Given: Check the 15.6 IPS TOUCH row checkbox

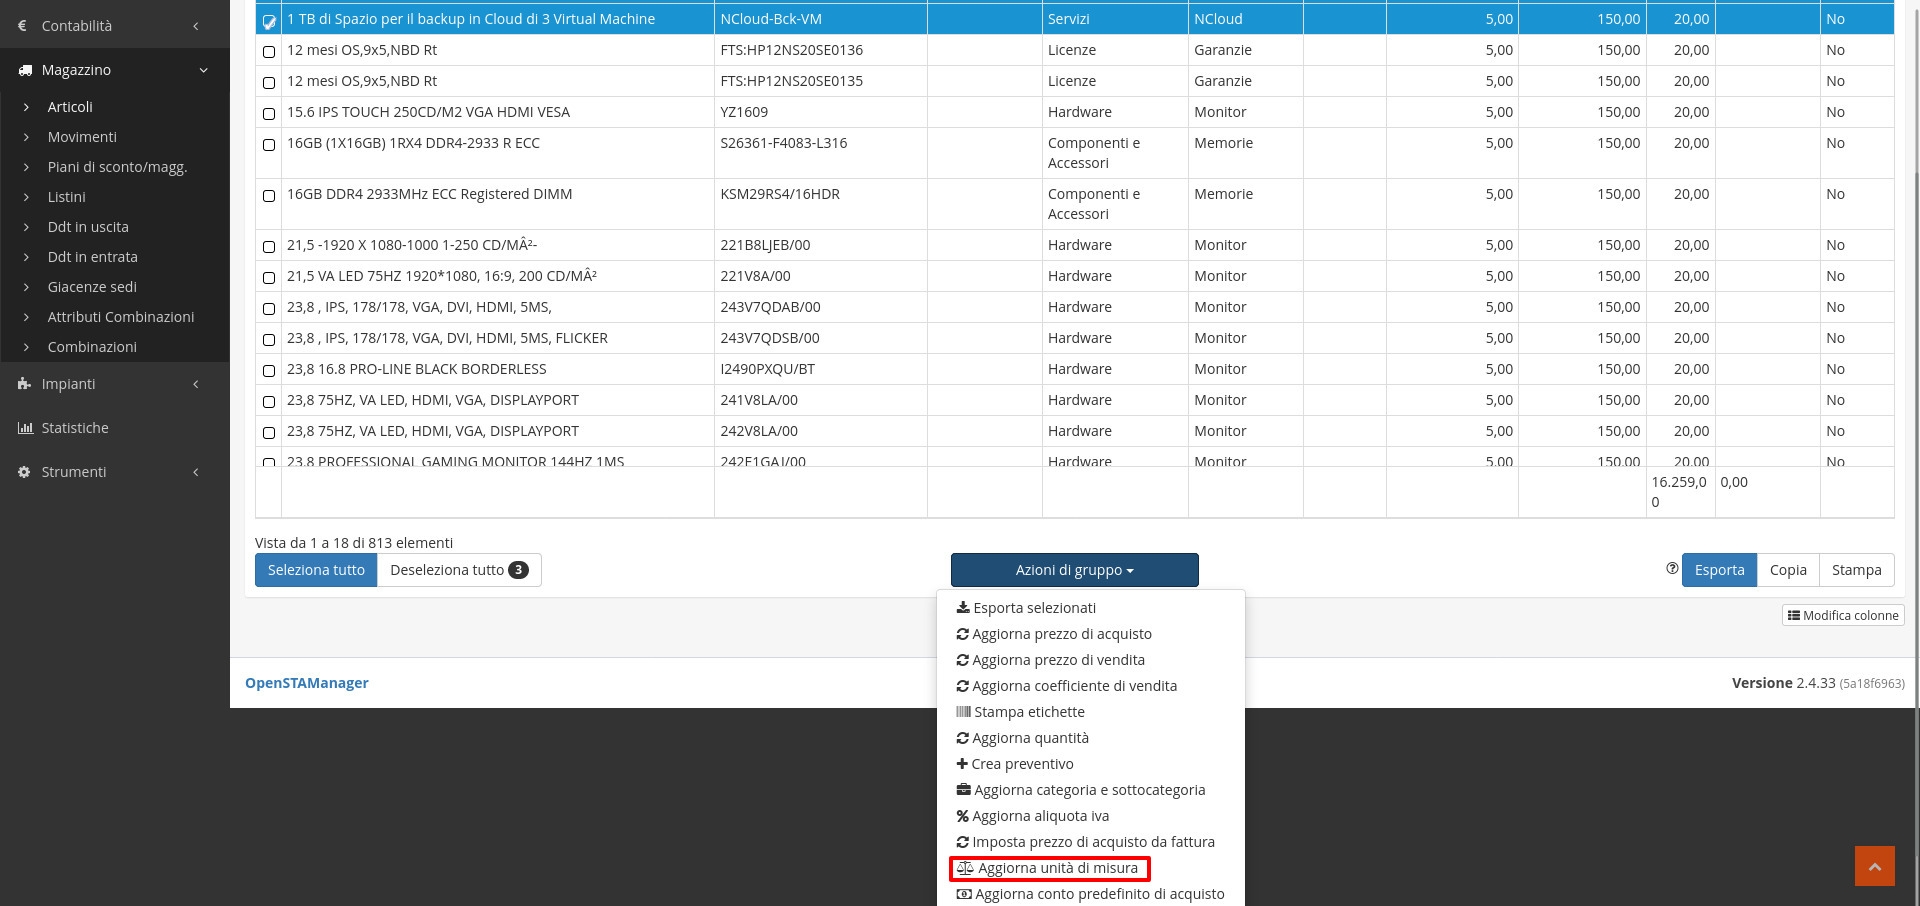Looking at the screenshot, I should (x=269, y=114).
